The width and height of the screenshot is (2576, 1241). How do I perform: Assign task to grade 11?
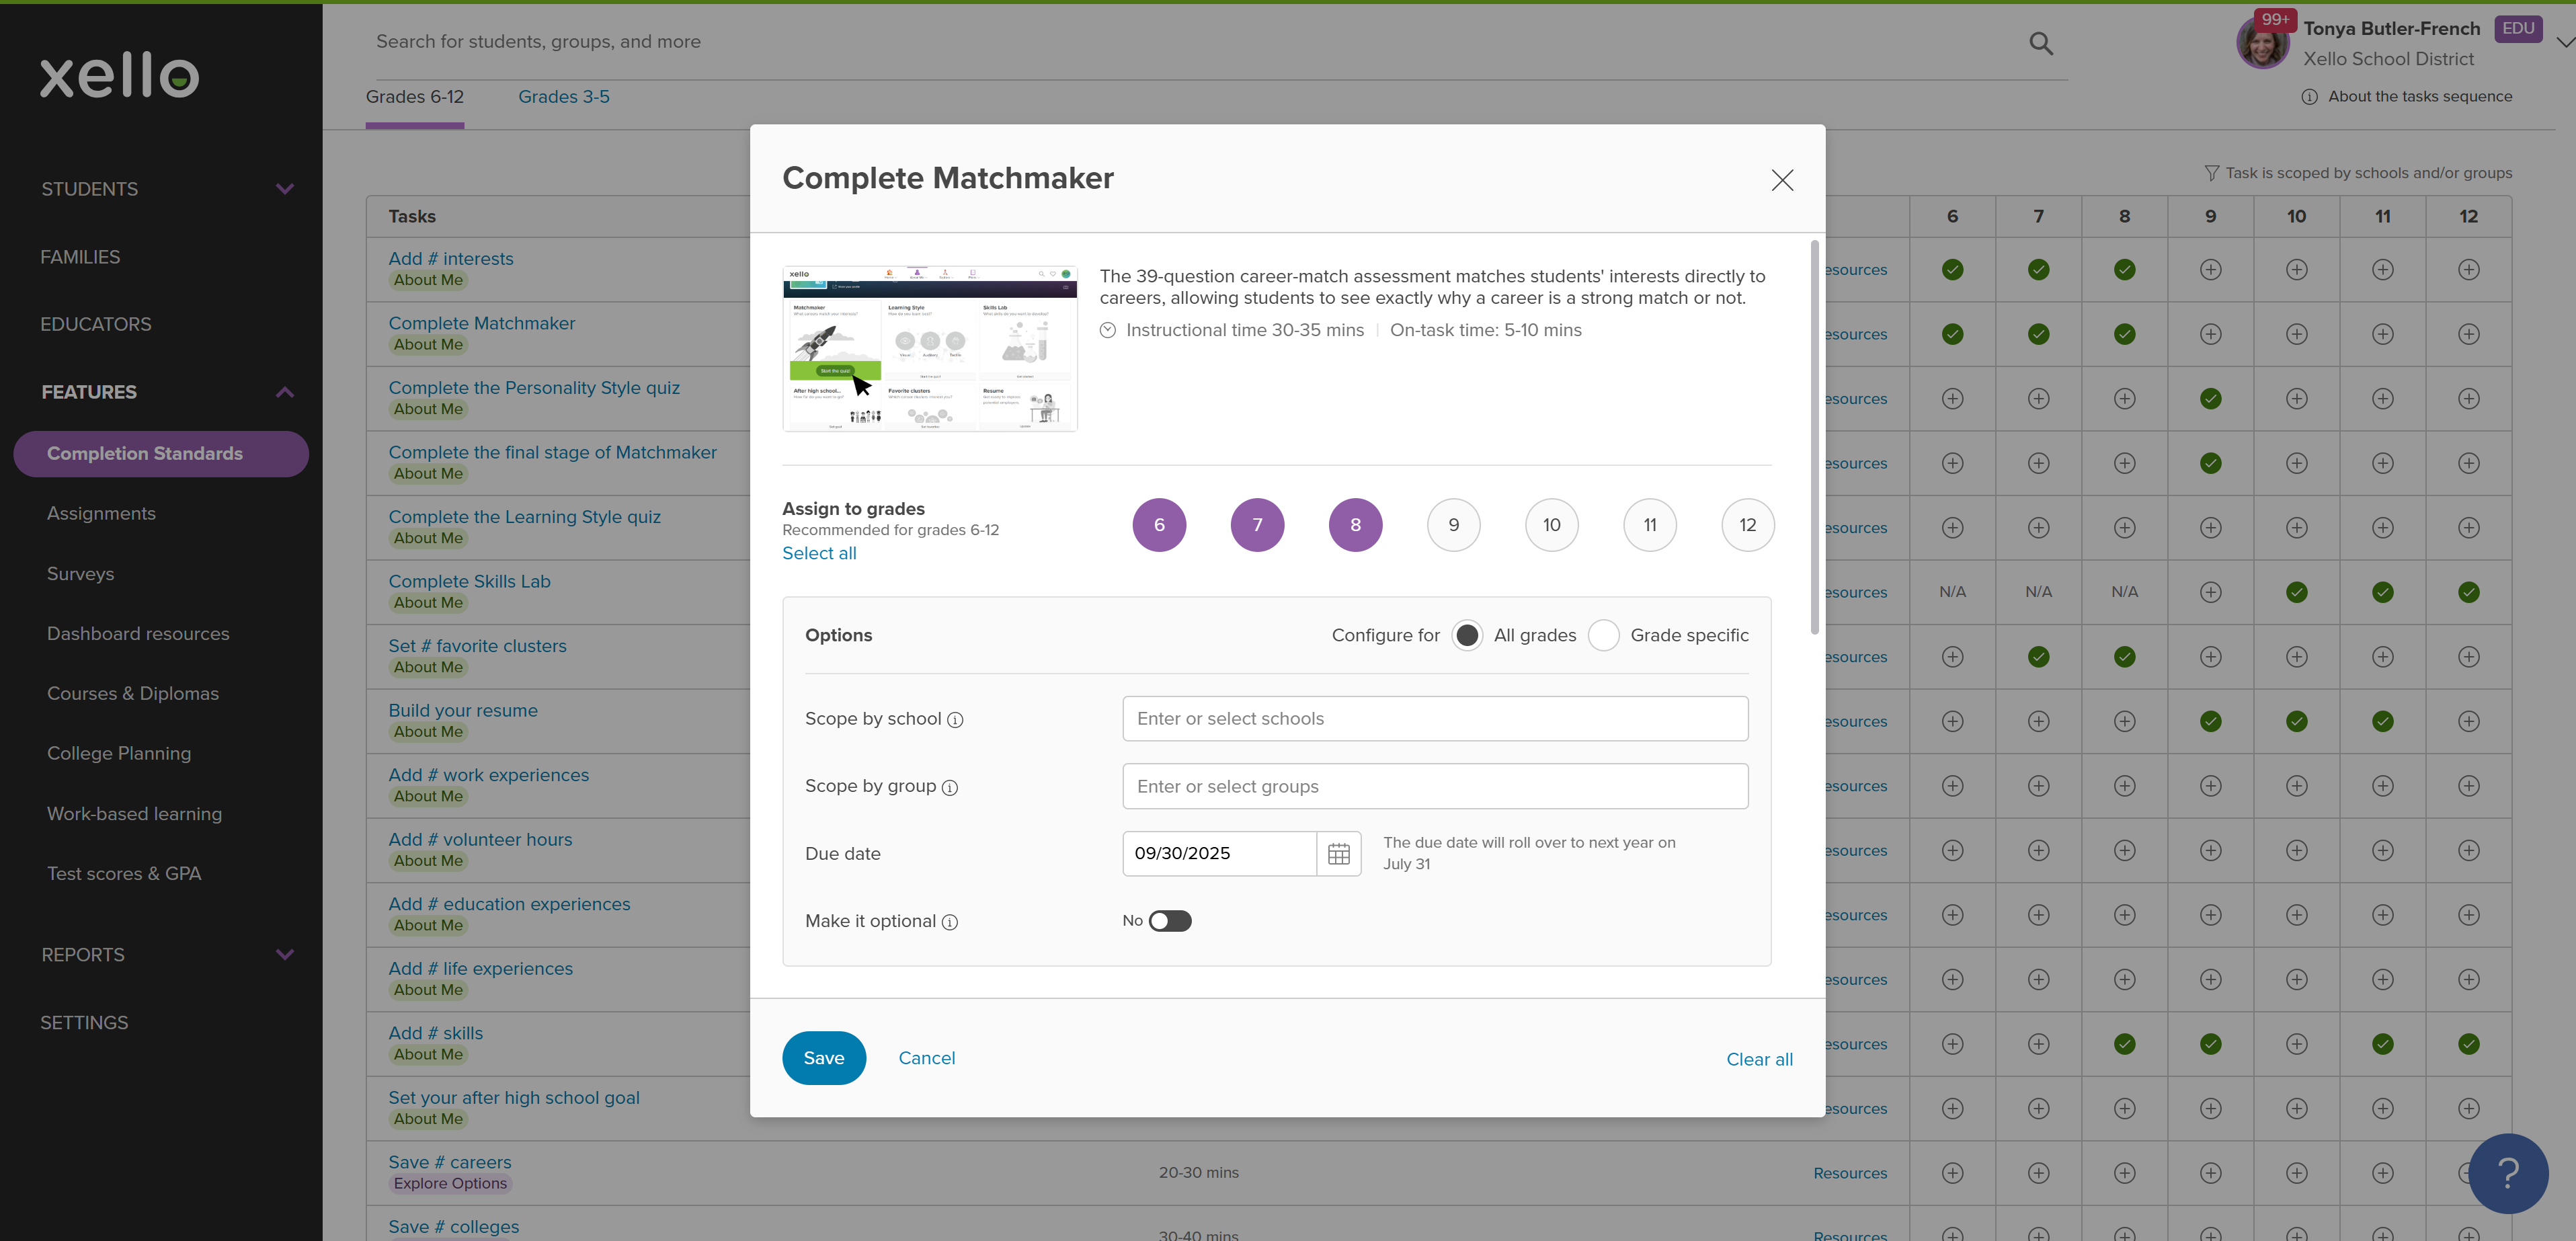(x=1649, y=525)
